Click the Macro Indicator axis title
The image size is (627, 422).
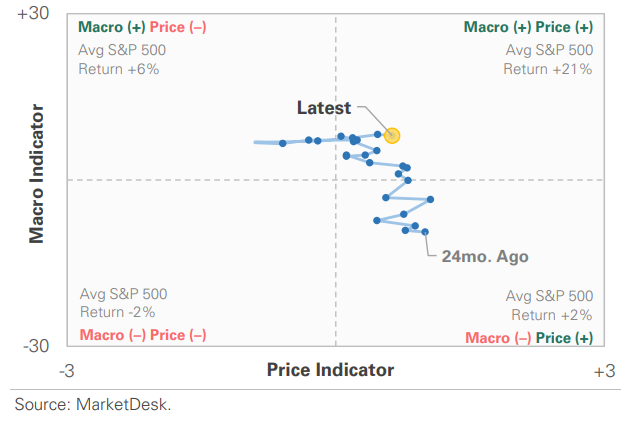(x=36, y=174)
